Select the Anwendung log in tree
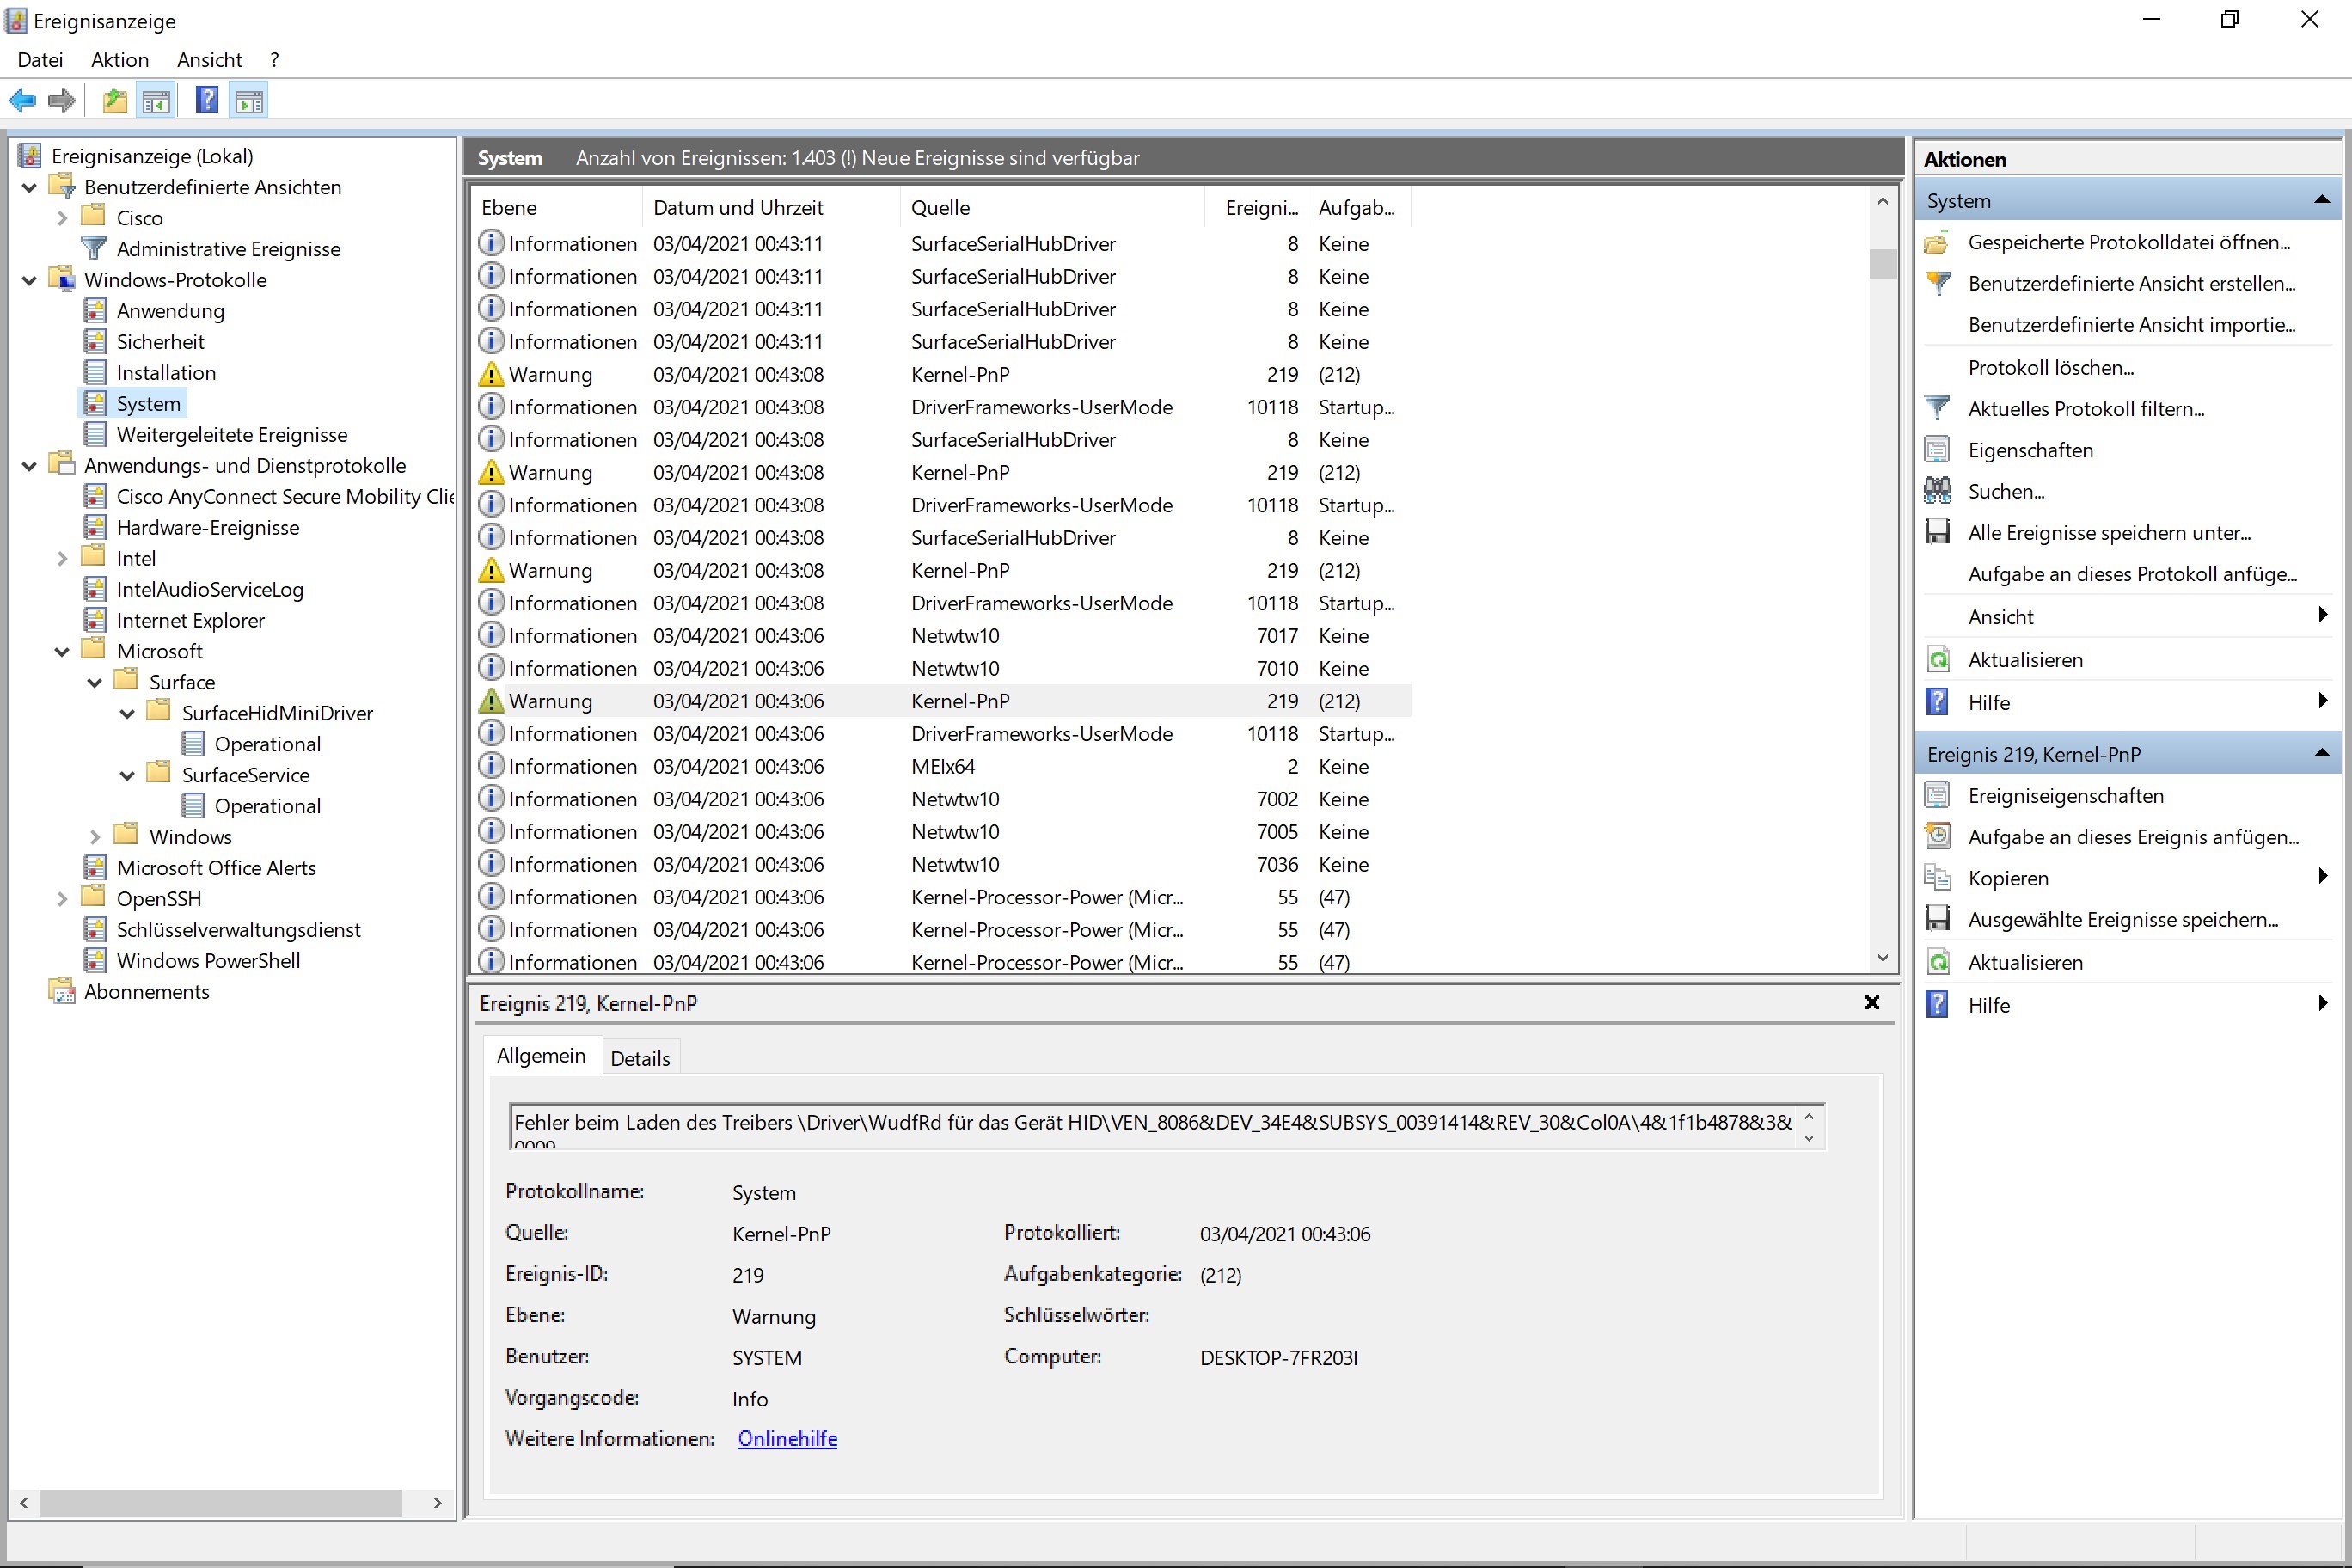This screenshot has height=1568, width=2352. click(170, 310)
